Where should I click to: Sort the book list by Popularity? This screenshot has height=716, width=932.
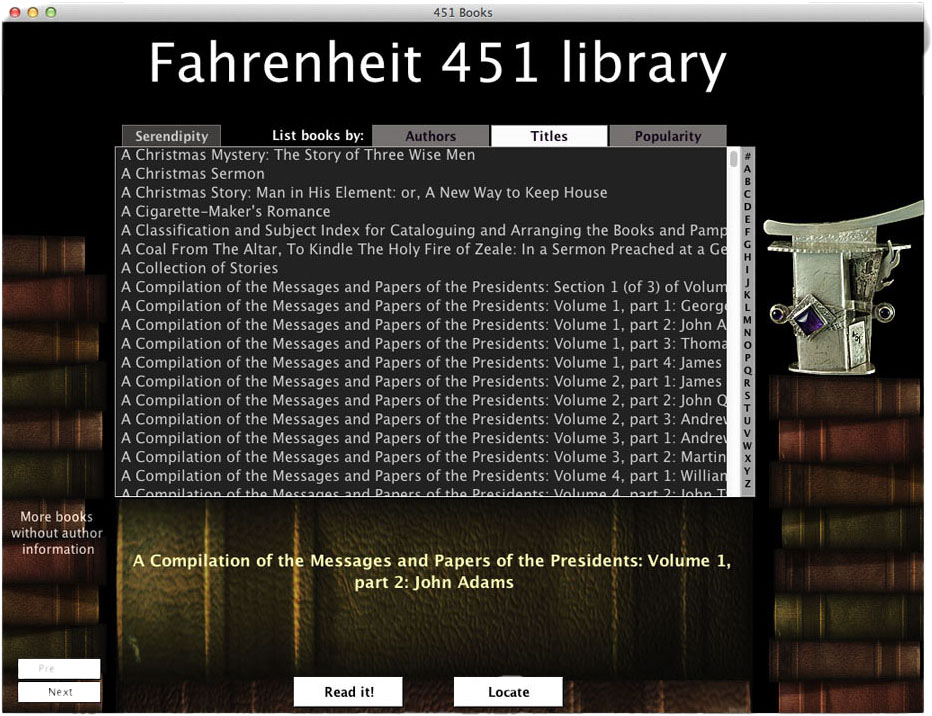(667, 136)
